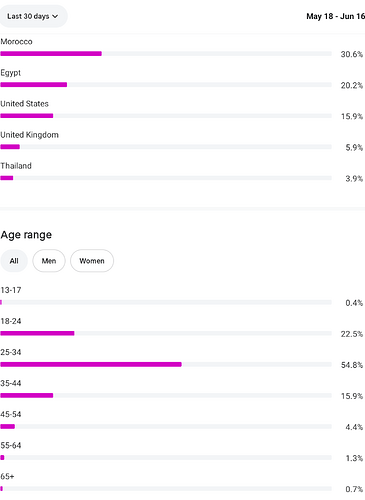Open the Last 30 days dropdown
Screen dimensions: 365x500
click(x=33, y=16)
